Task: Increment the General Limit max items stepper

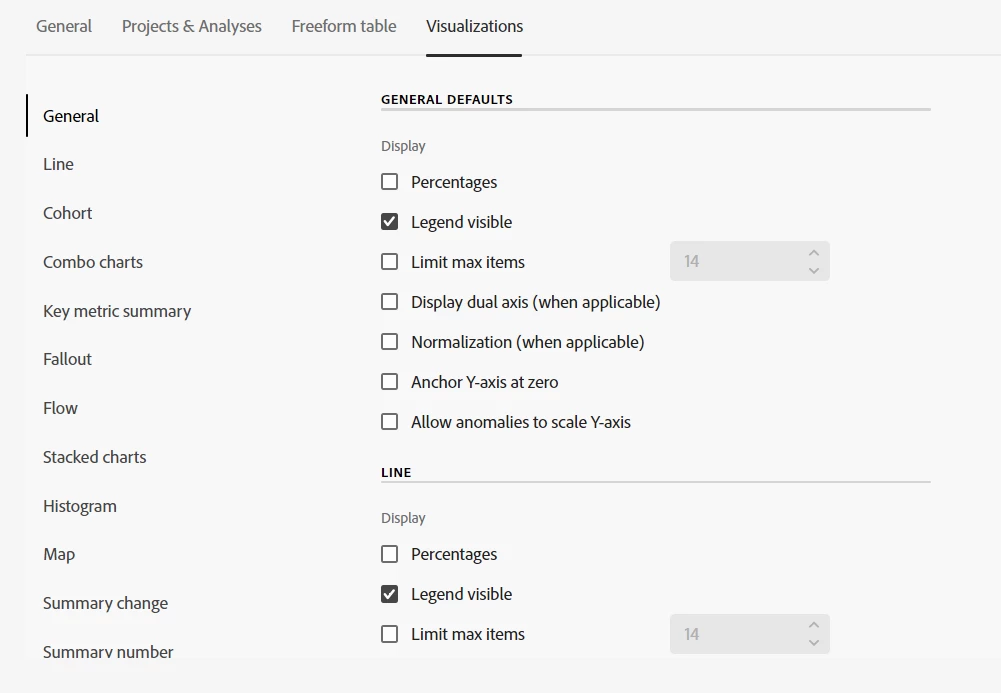Action: pos(814,253)
